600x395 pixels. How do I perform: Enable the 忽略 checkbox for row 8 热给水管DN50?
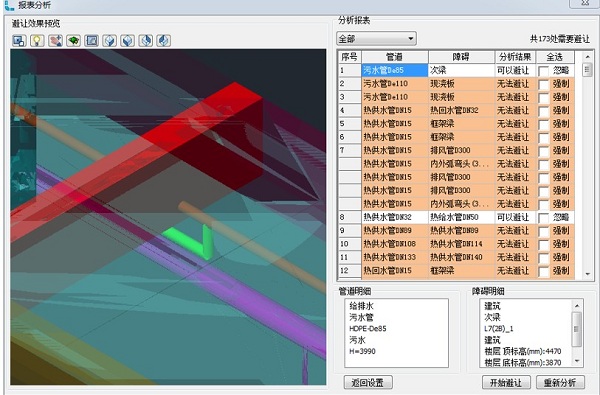(543, 218)
